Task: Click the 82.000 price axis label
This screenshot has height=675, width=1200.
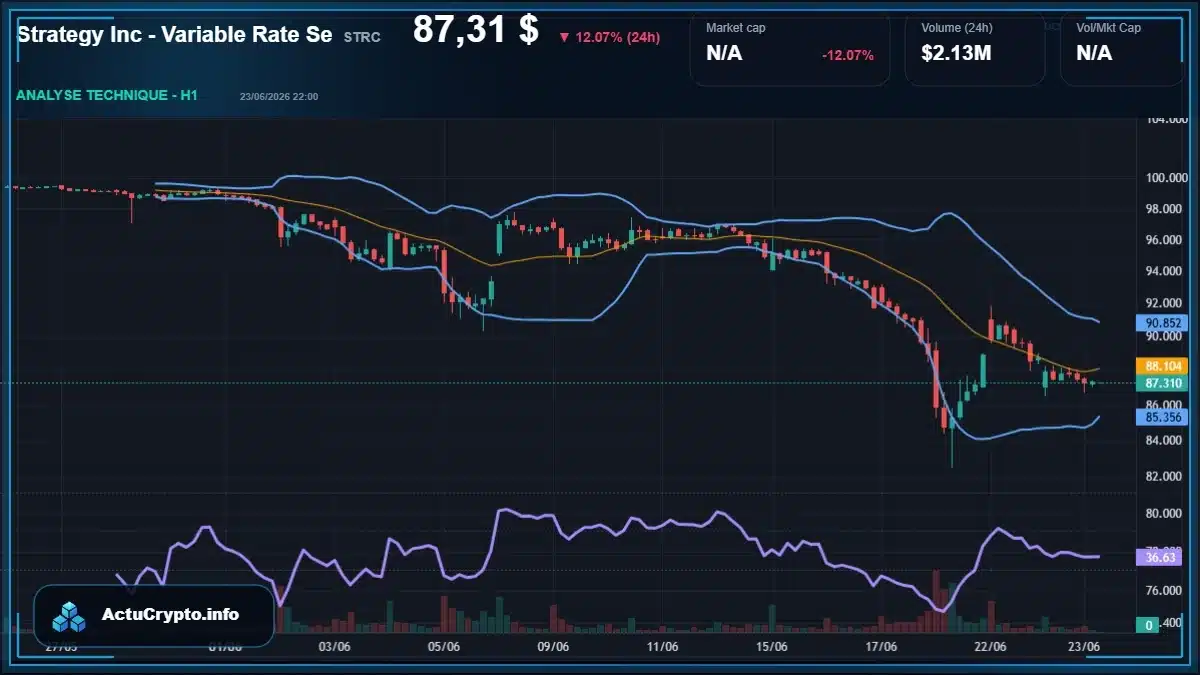Action: (x=1163, y=476)
